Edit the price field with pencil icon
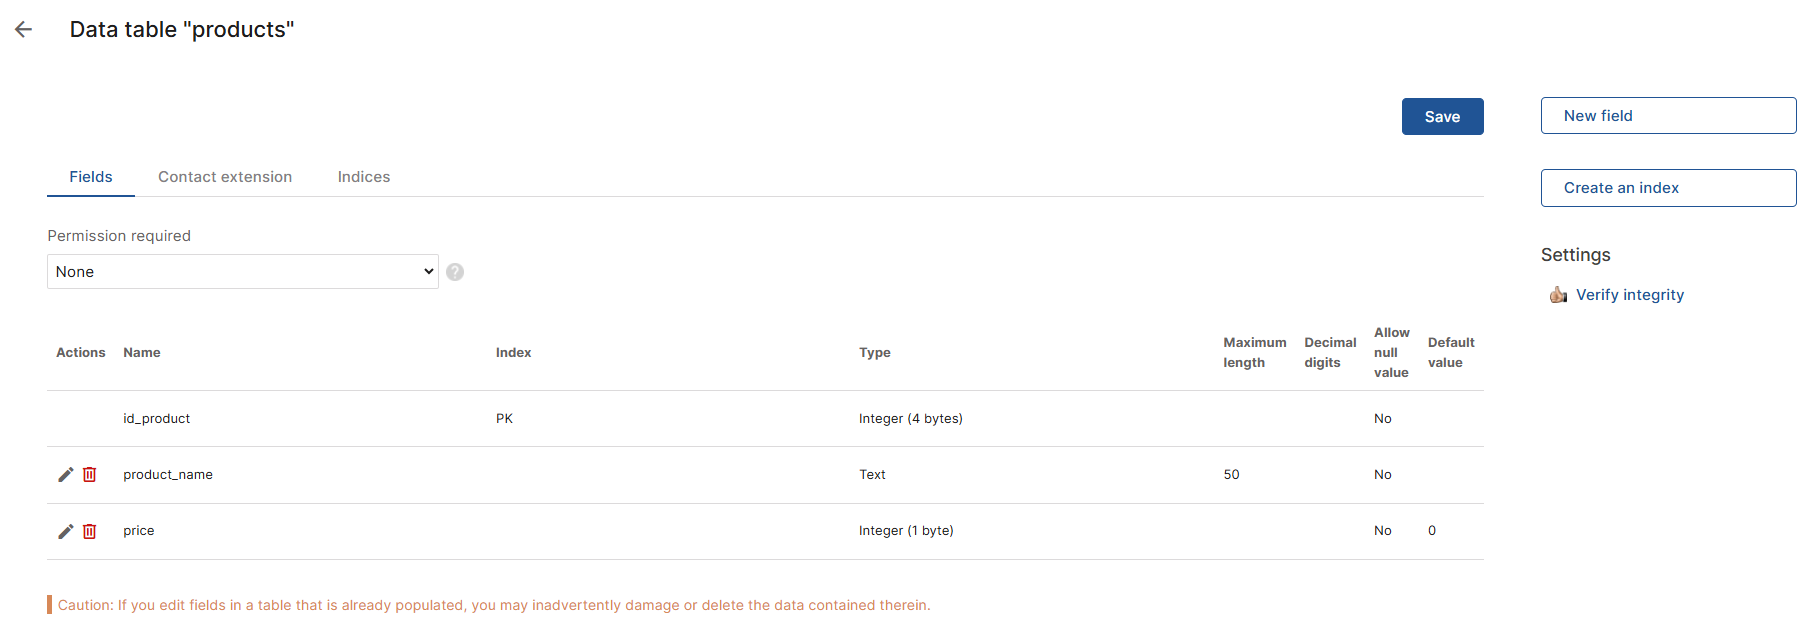Viewport: 1815px width, 630px height. 66,531
